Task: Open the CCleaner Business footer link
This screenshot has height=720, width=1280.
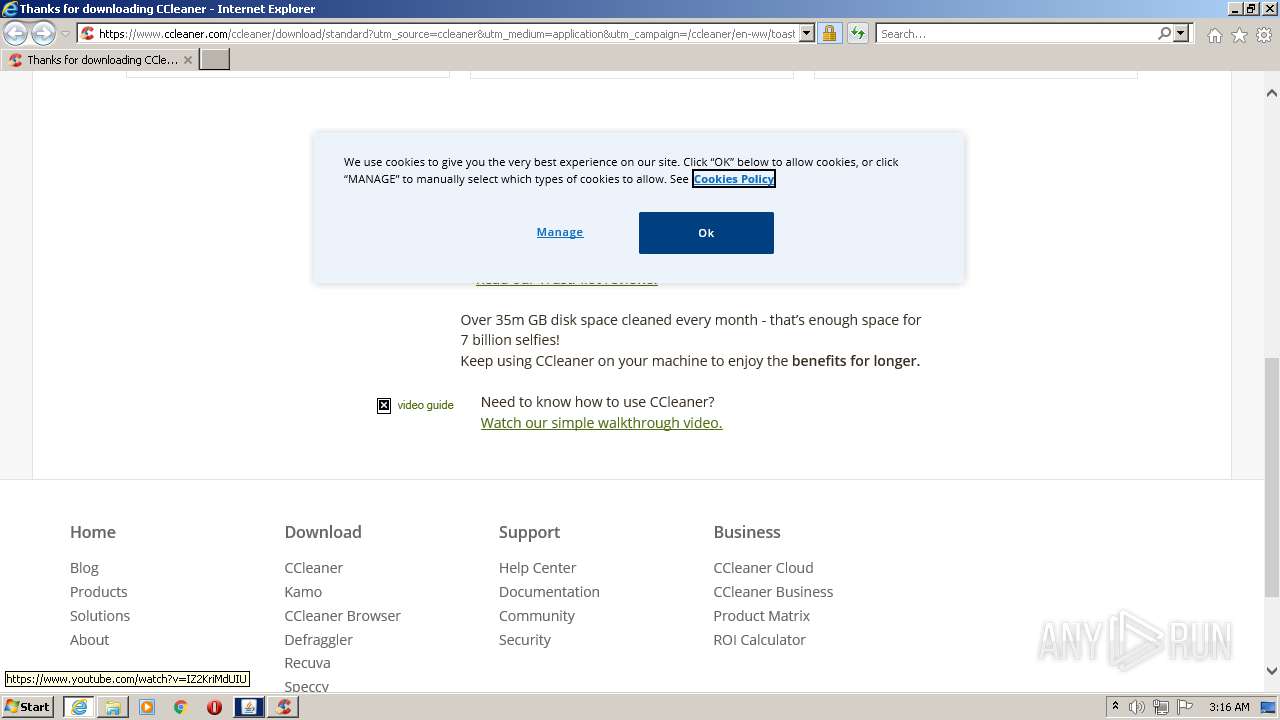Action: 773,592
